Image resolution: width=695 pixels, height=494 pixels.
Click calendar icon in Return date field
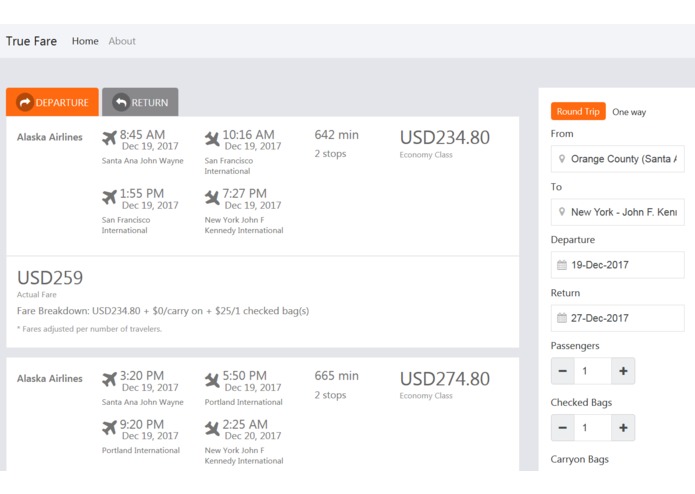tap(562, 318)
